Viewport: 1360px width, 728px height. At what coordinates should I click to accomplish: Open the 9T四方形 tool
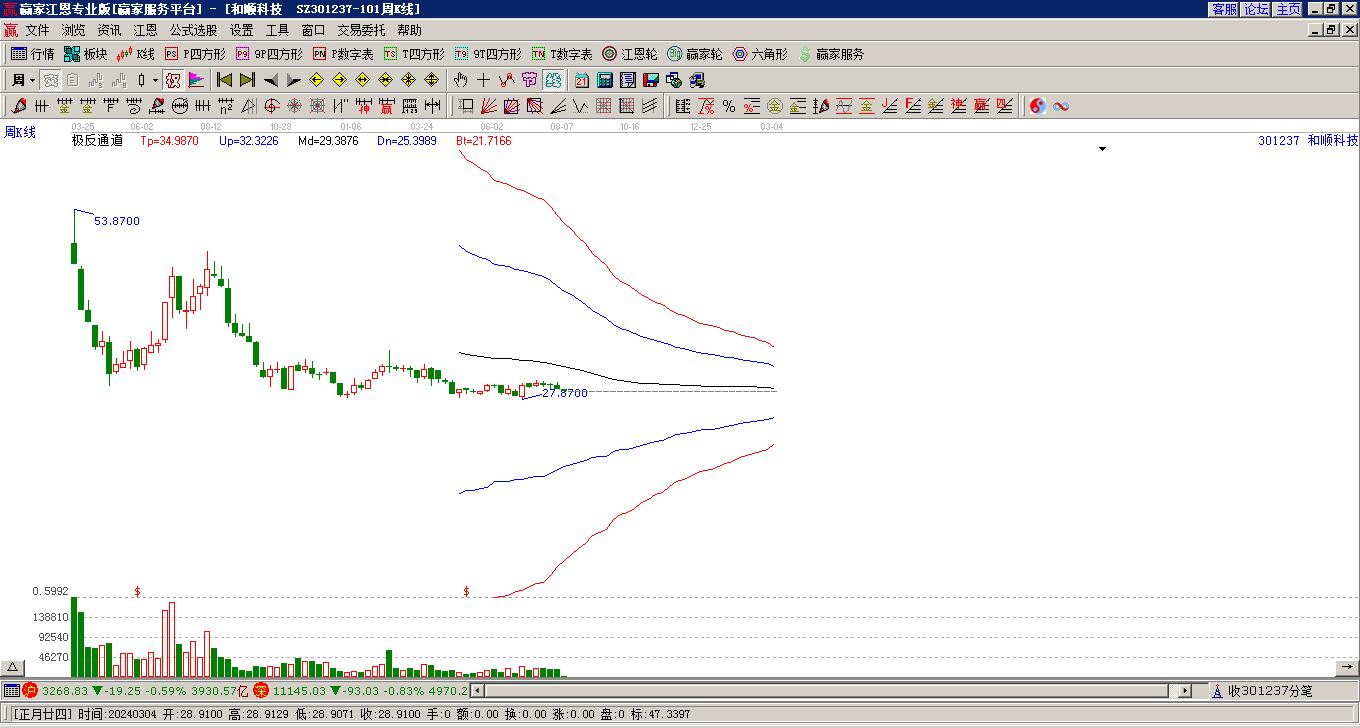pos(488,54)
